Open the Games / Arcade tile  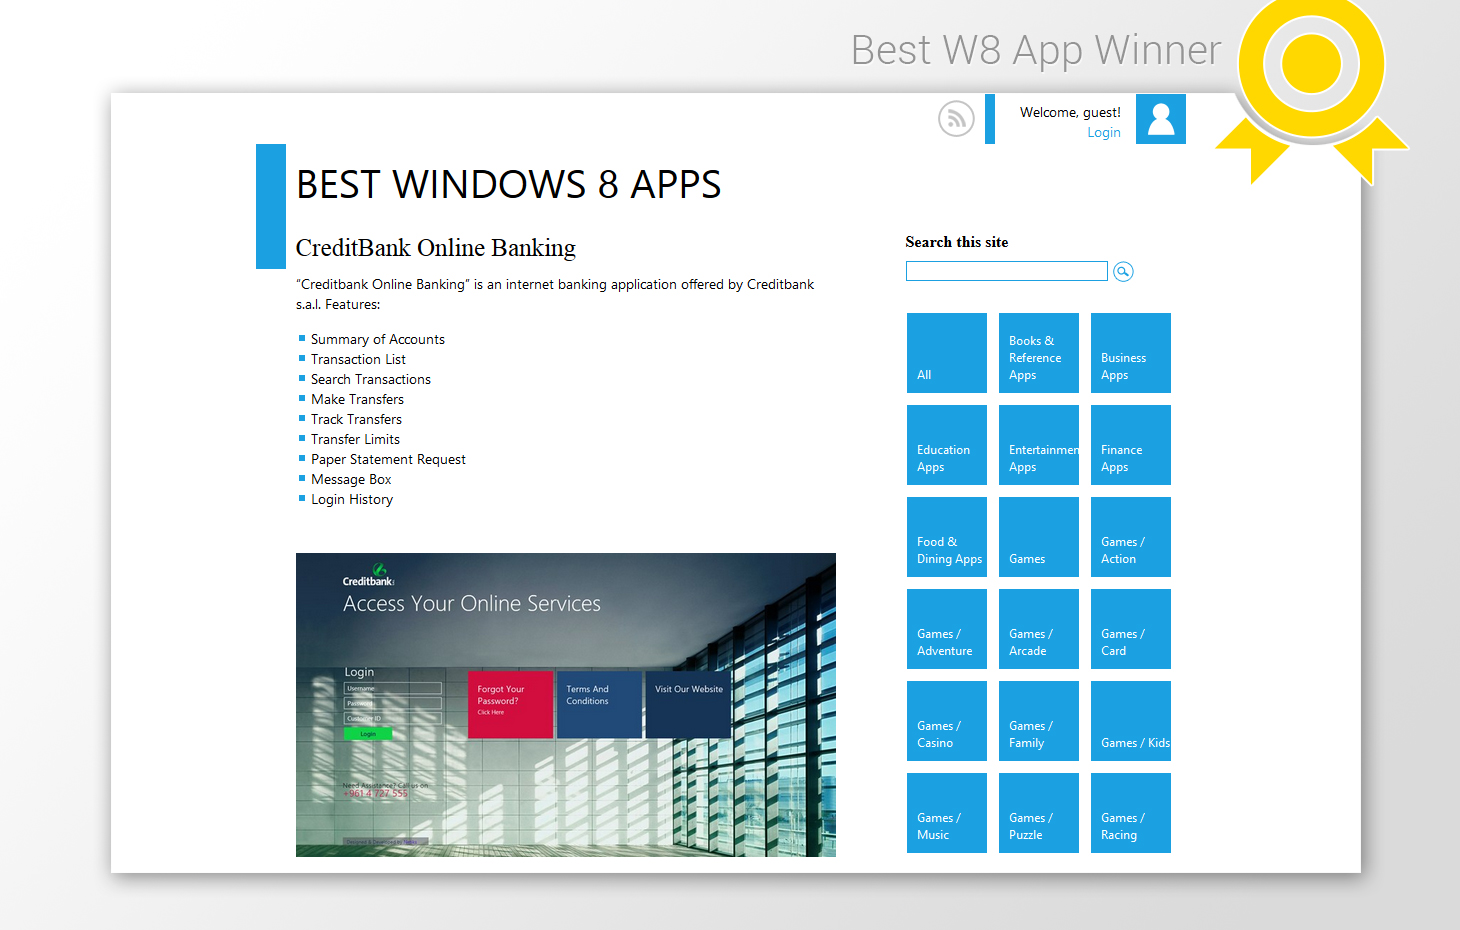(1039, 629)
